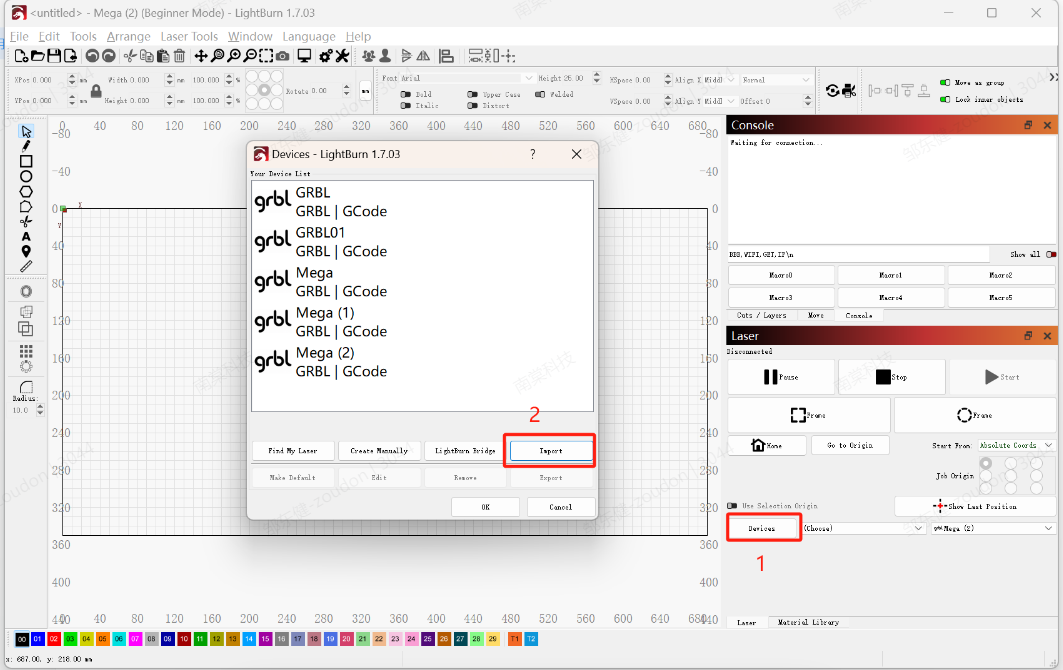Click the Rotate stepper arrows
This screenshot has height=670, width=1063.
(x=346, y=90)
